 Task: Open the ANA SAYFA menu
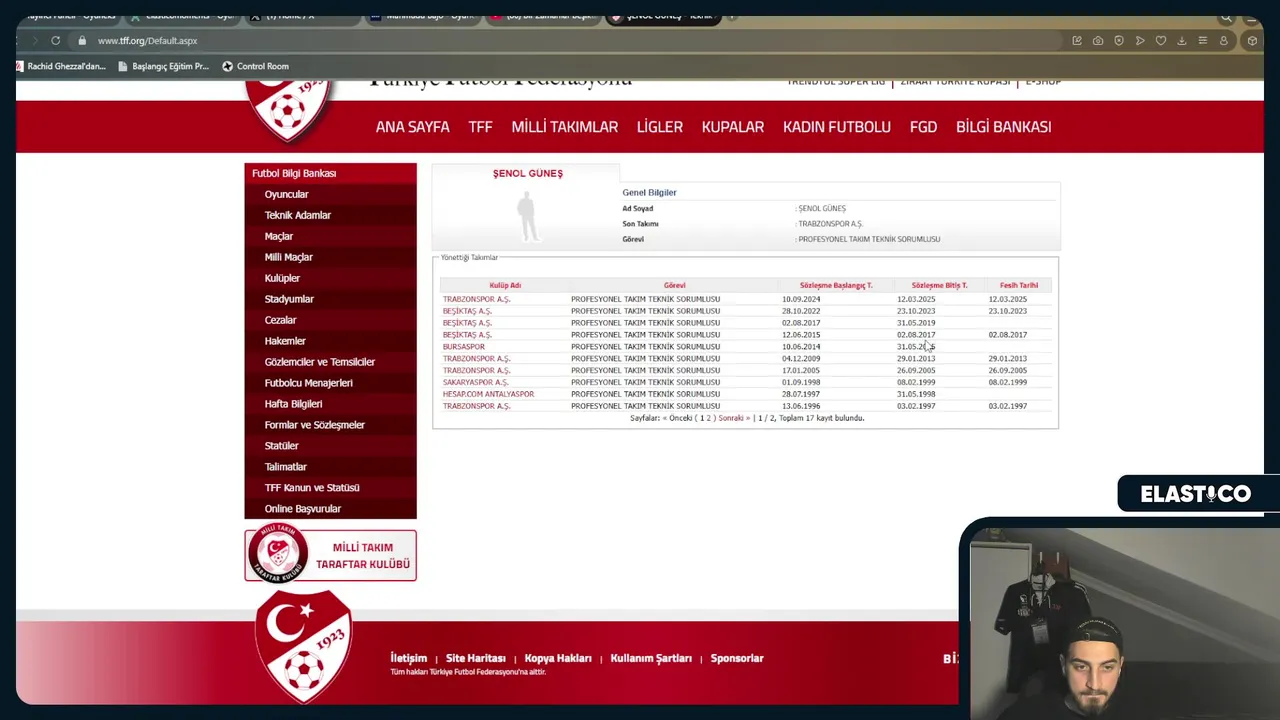tap(412, 127)
